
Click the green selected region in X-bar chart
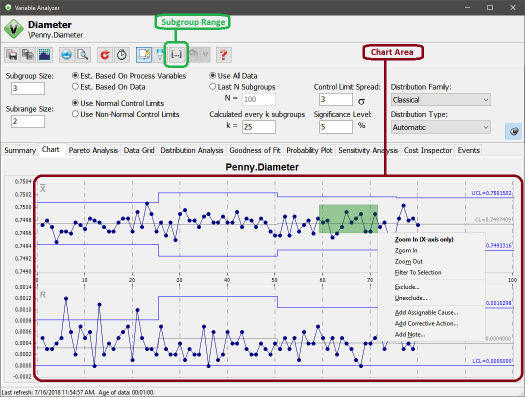pyautogui.click(x=348, y=219)
